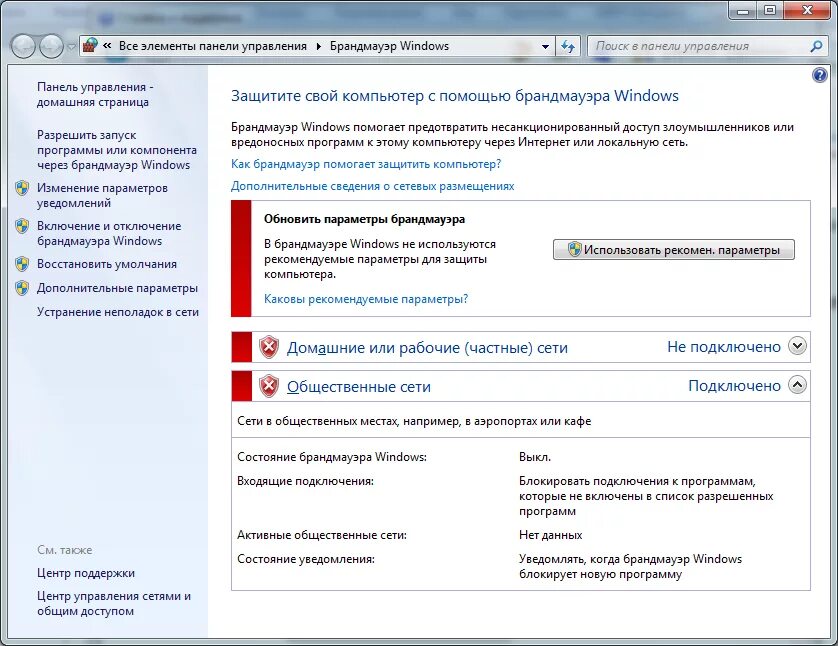
Task: Open 'Центр управления сетями и общим доступом'
Action: [x=114, y=603]
